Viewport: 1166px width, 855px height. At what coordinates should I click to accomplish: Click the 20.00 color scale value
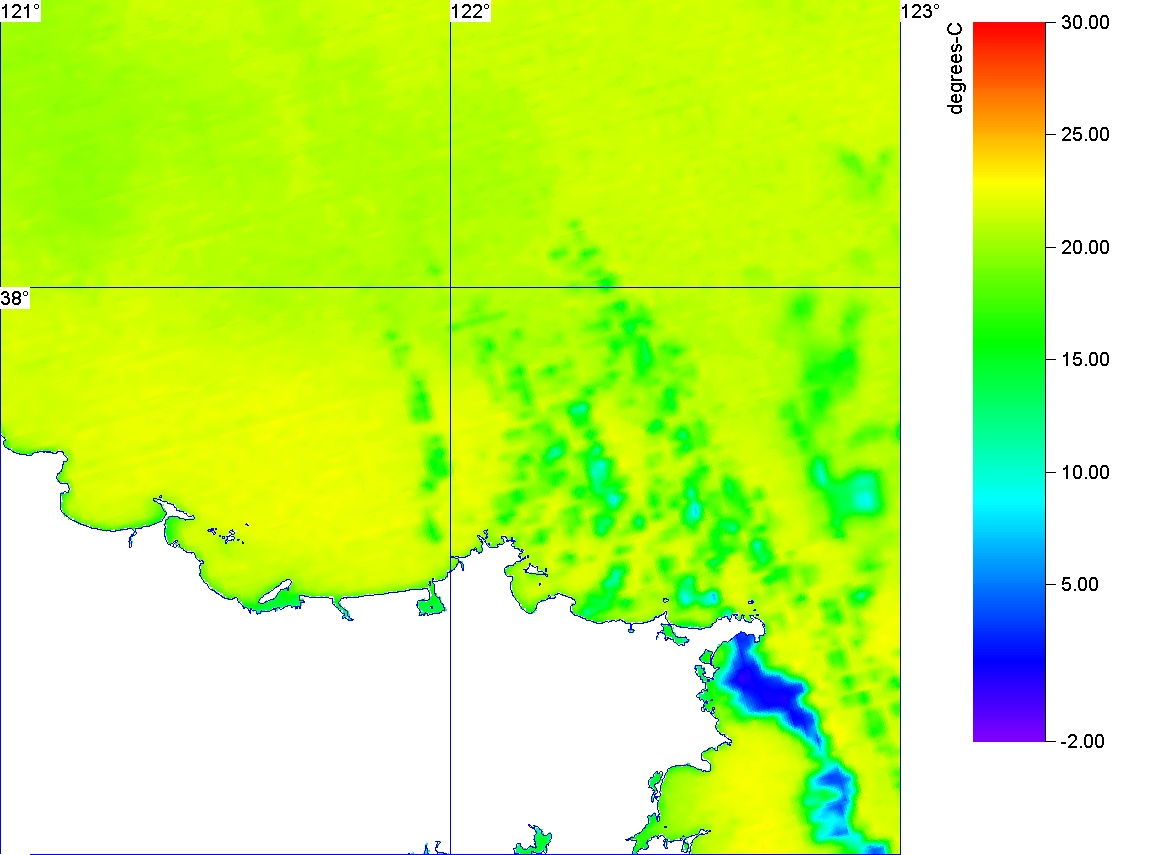click(1085, 248)
